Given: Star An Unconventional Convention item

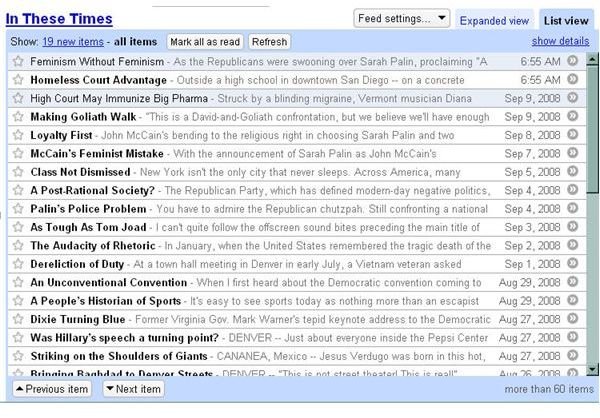Looking at the screenshot, I should coord(18,282).
